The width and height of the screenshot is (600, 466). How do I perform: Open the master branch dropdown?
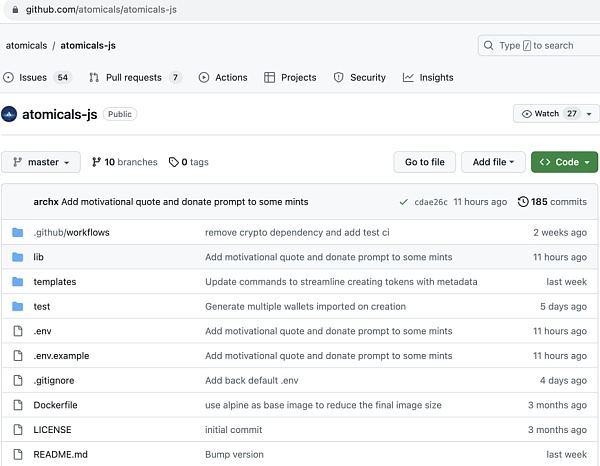point(41,162)
